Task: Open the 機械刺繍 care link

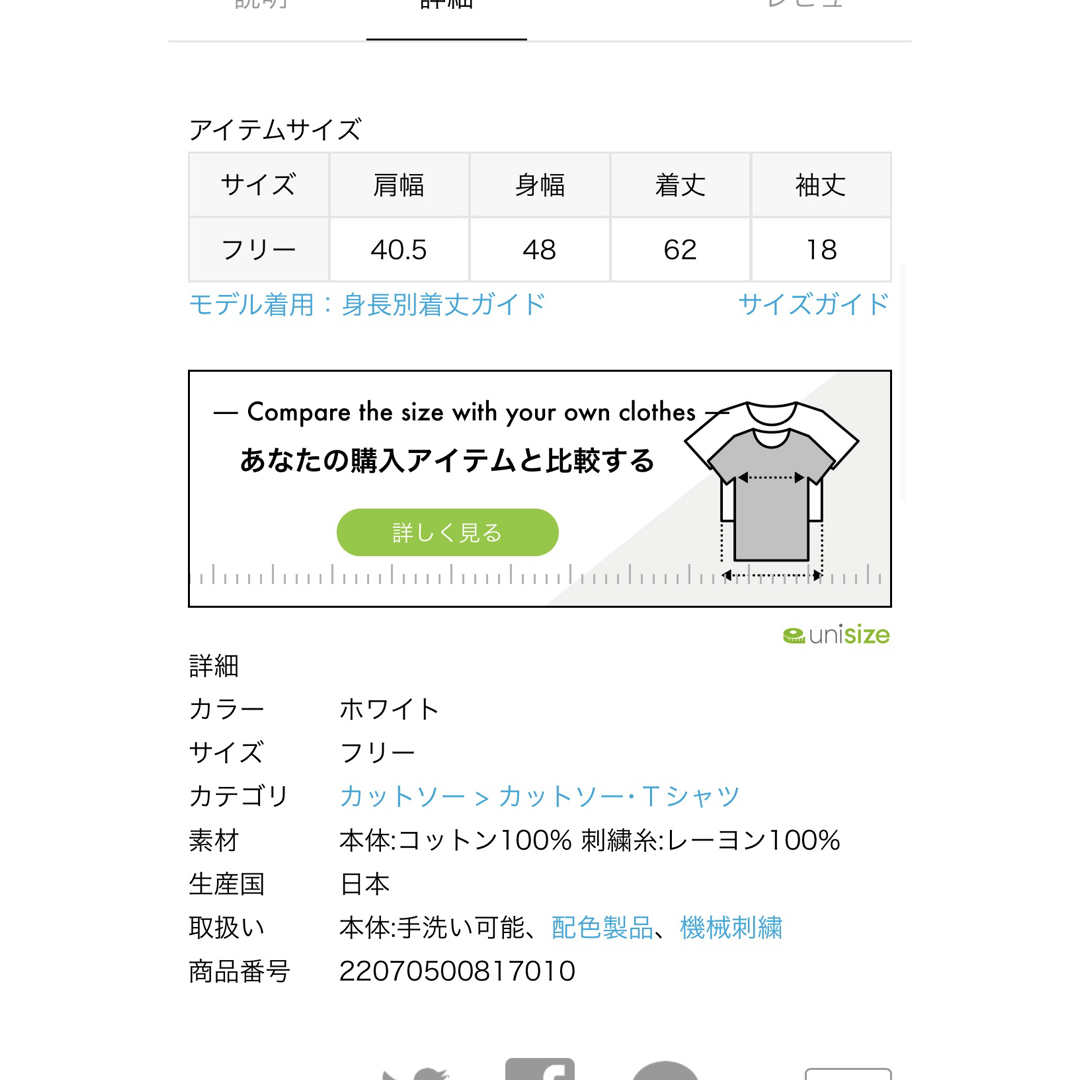Action: tap(731, 928)
